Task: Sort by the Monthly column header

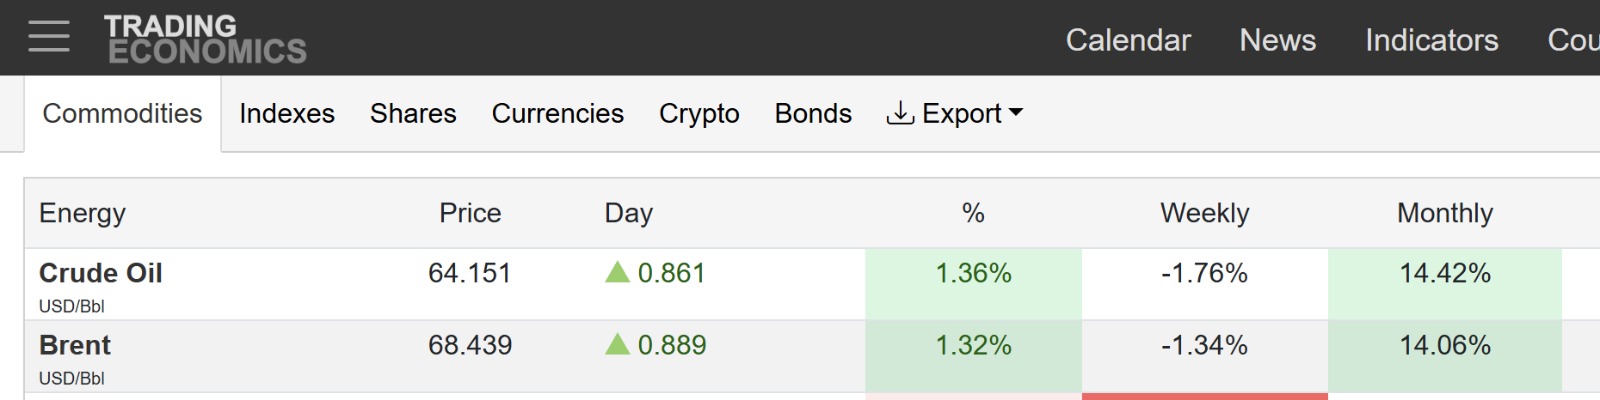Action: pos(1444,213)
